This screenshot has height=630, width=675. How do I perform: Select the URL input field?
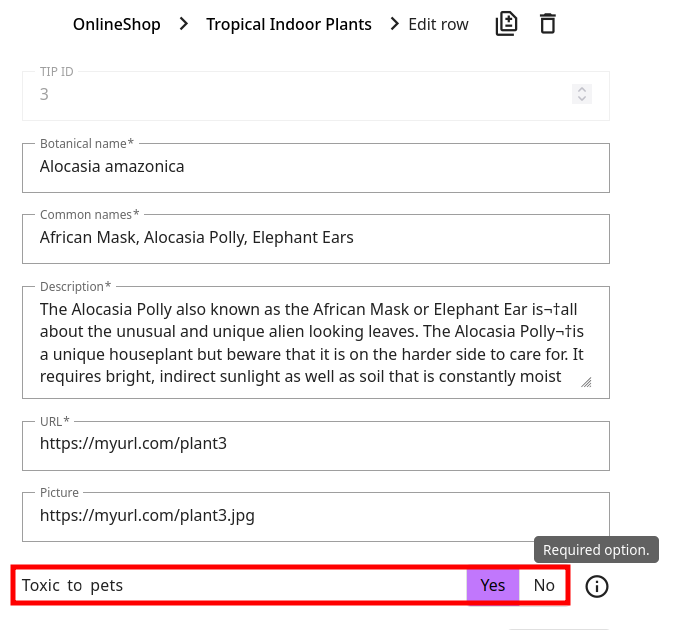[316, 446]
